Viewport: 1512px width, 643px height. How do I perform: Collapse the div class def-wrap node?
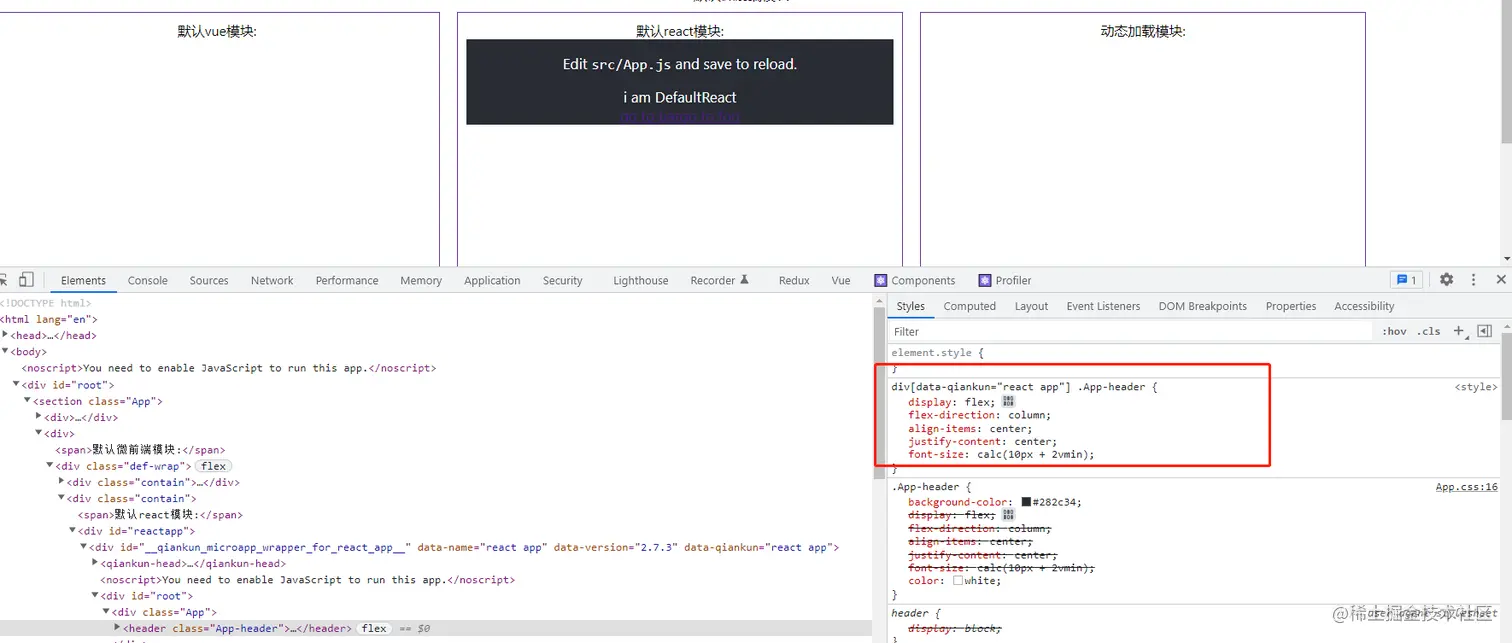49,466
